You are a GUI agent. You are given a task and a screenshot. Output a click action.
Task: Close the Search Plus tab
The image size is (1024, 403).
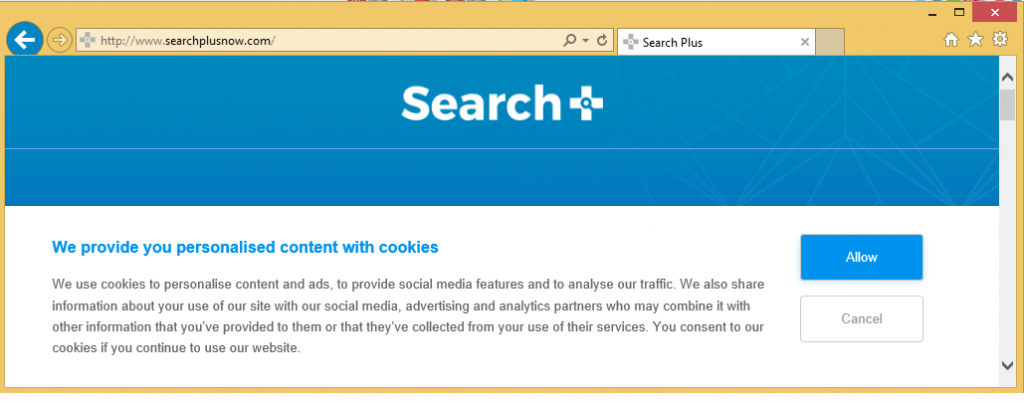(805, 42)
